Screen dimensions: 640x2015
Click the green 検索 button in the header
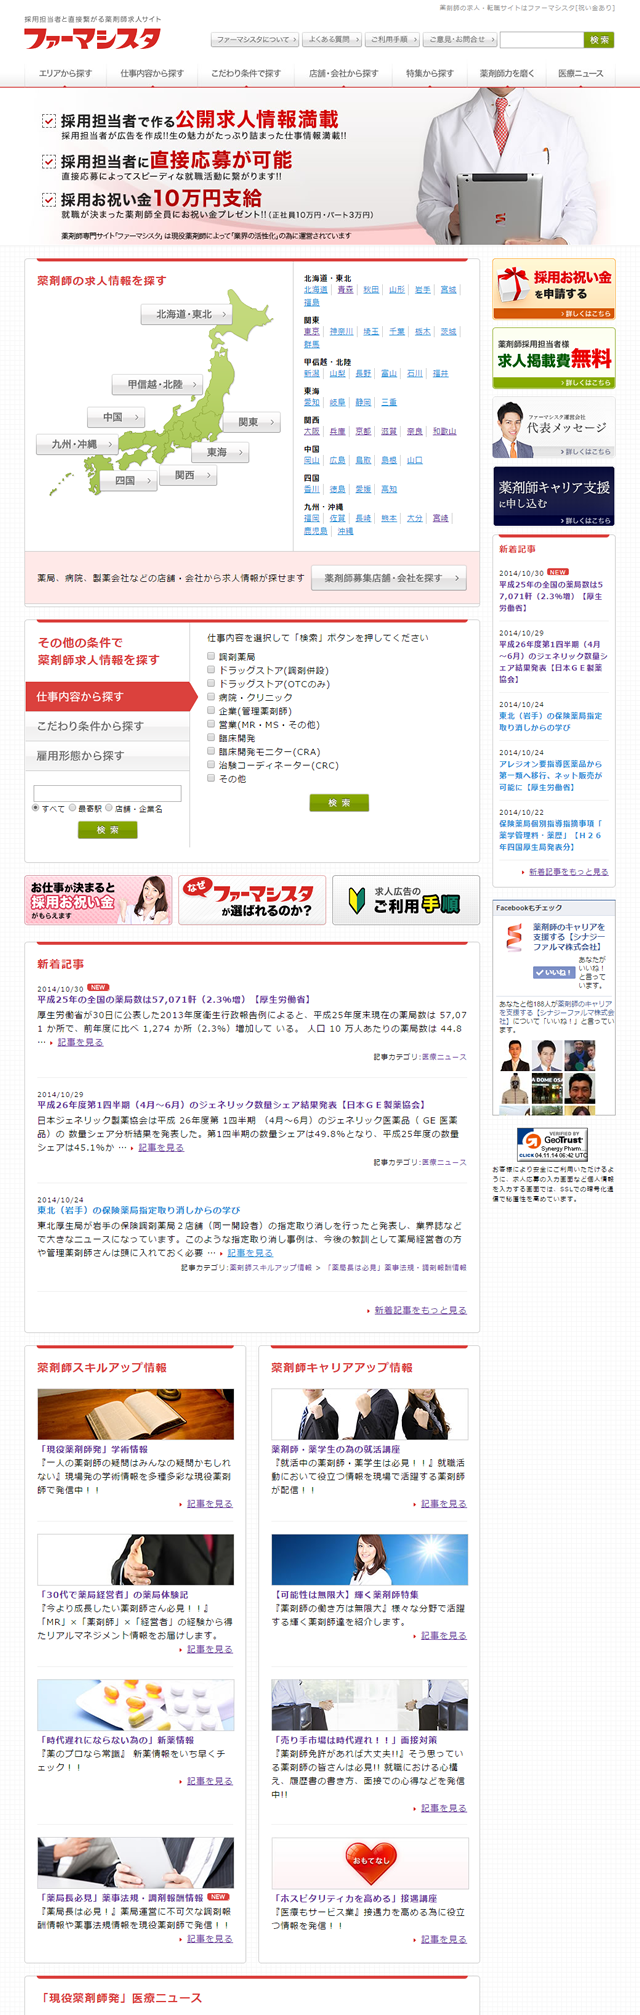(599, 40)
